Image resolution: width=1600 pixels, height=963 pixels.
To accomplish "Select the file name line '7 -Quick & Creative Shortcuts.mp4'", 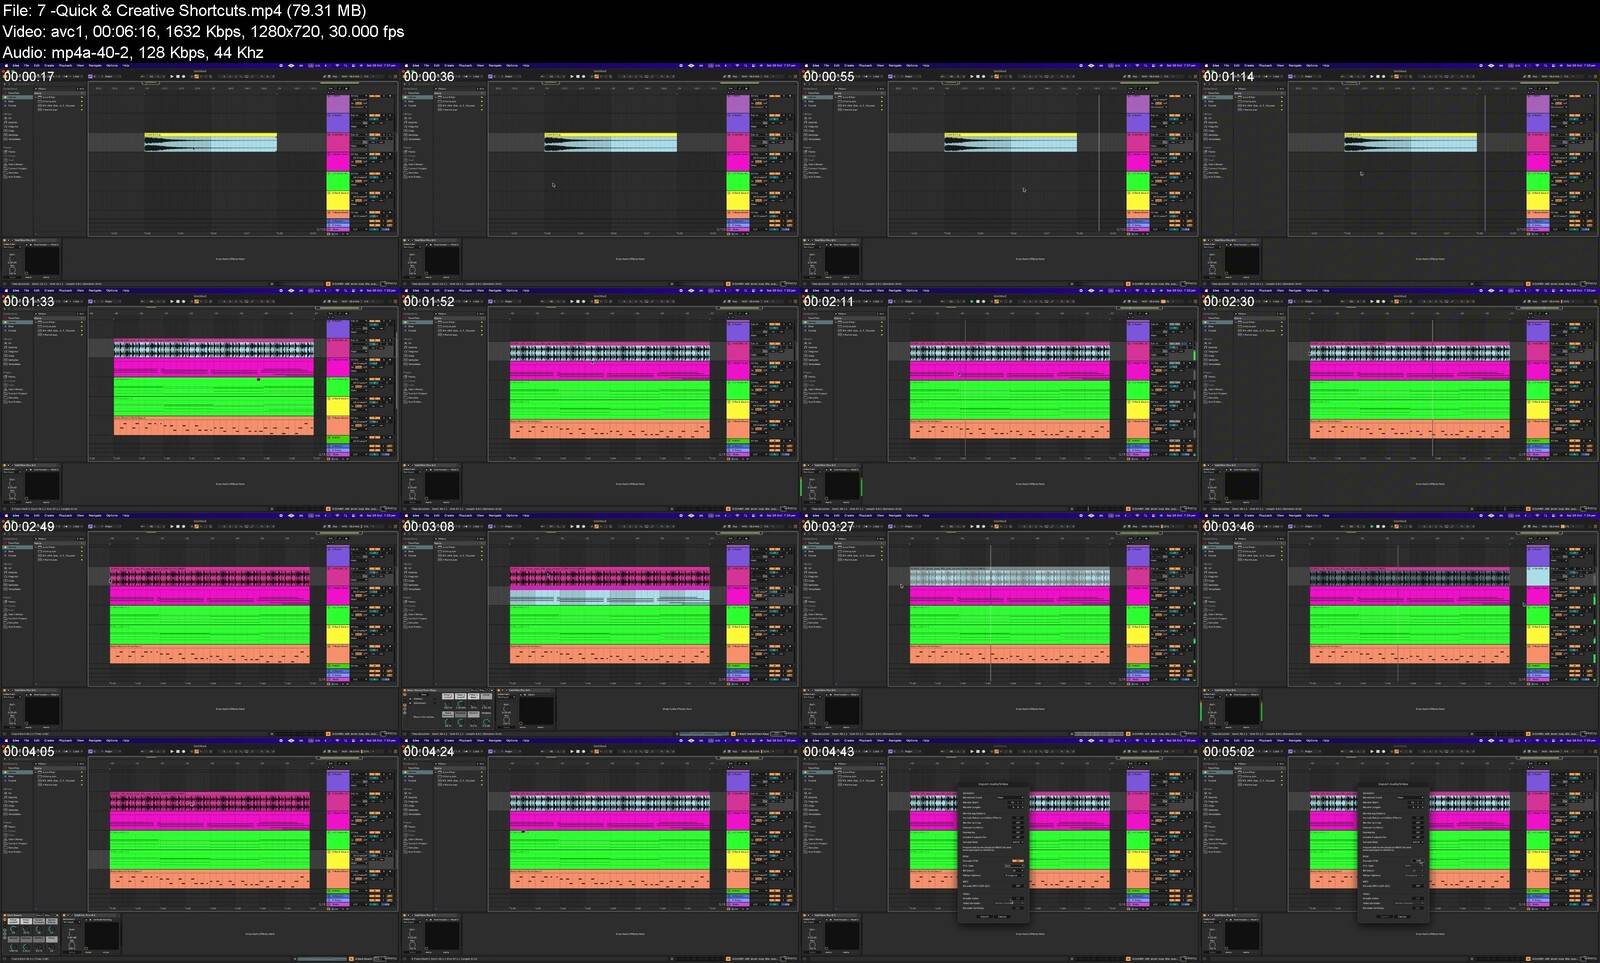I will [184, 11].
